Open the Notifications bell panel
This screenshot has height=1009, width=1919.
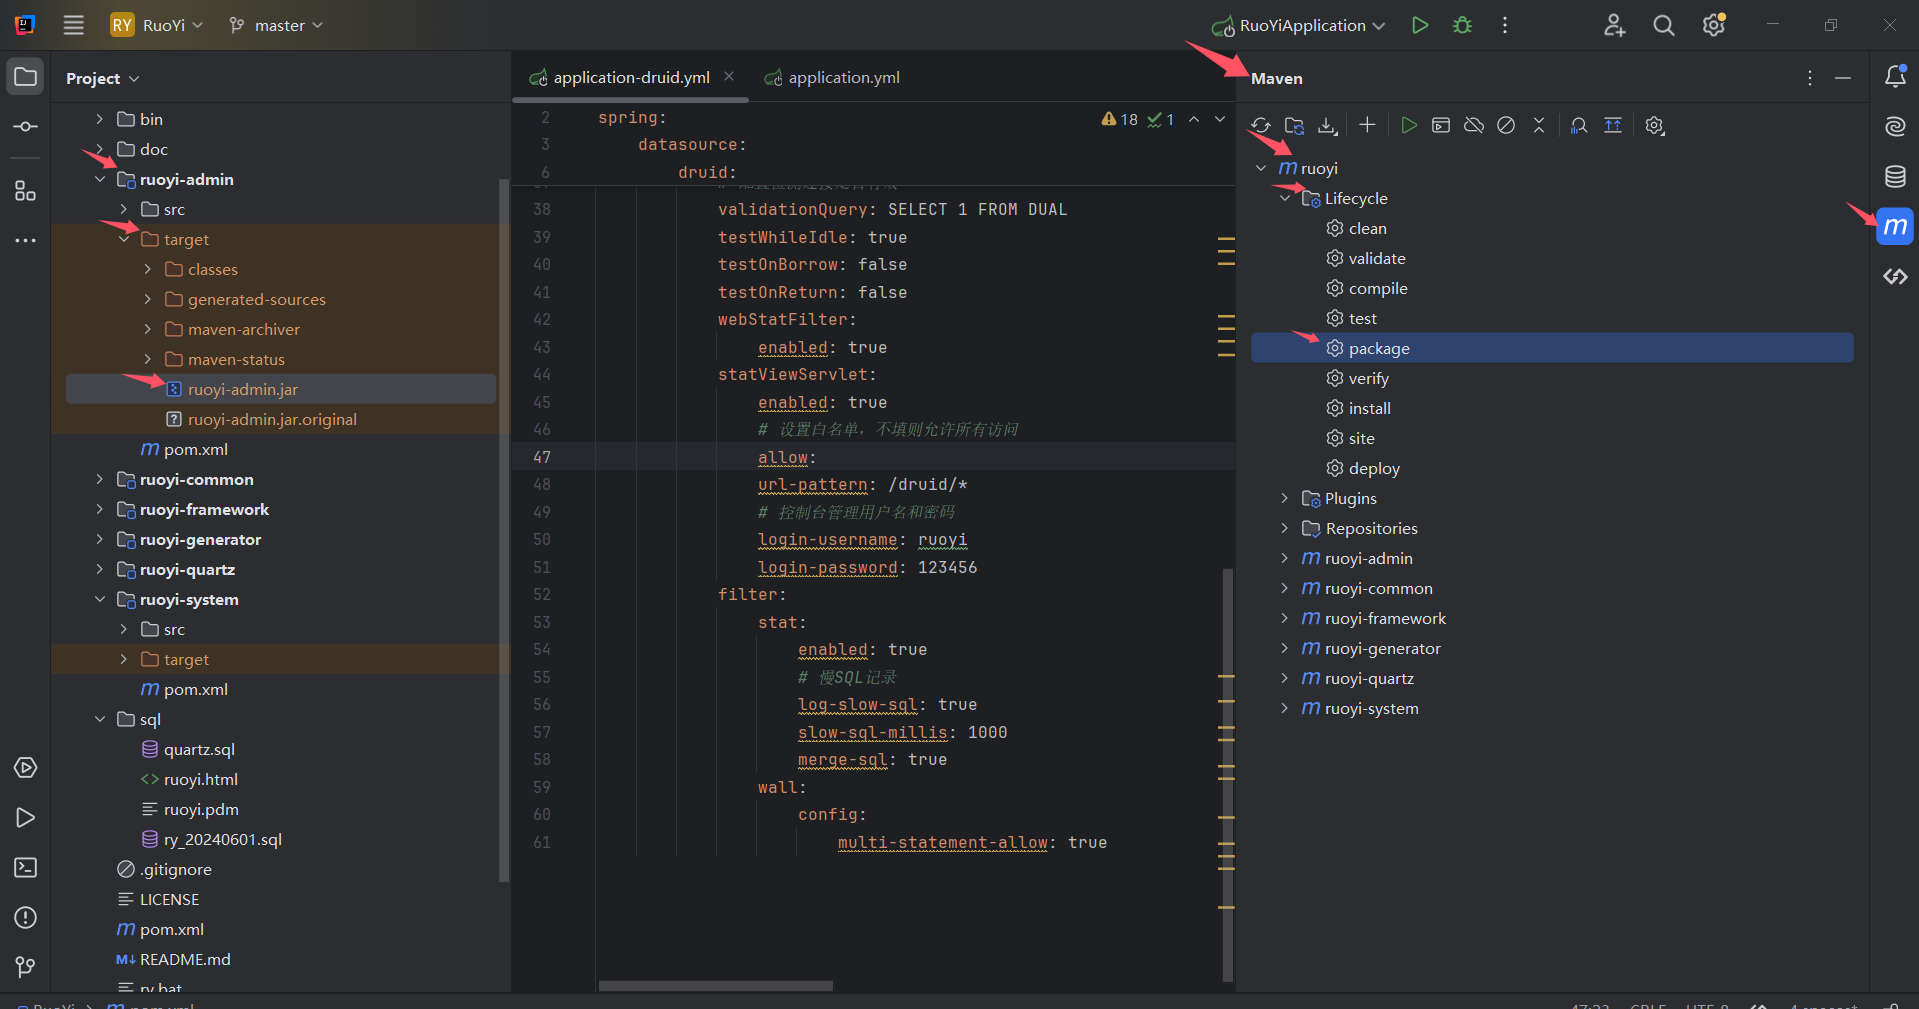[1895, 77]
